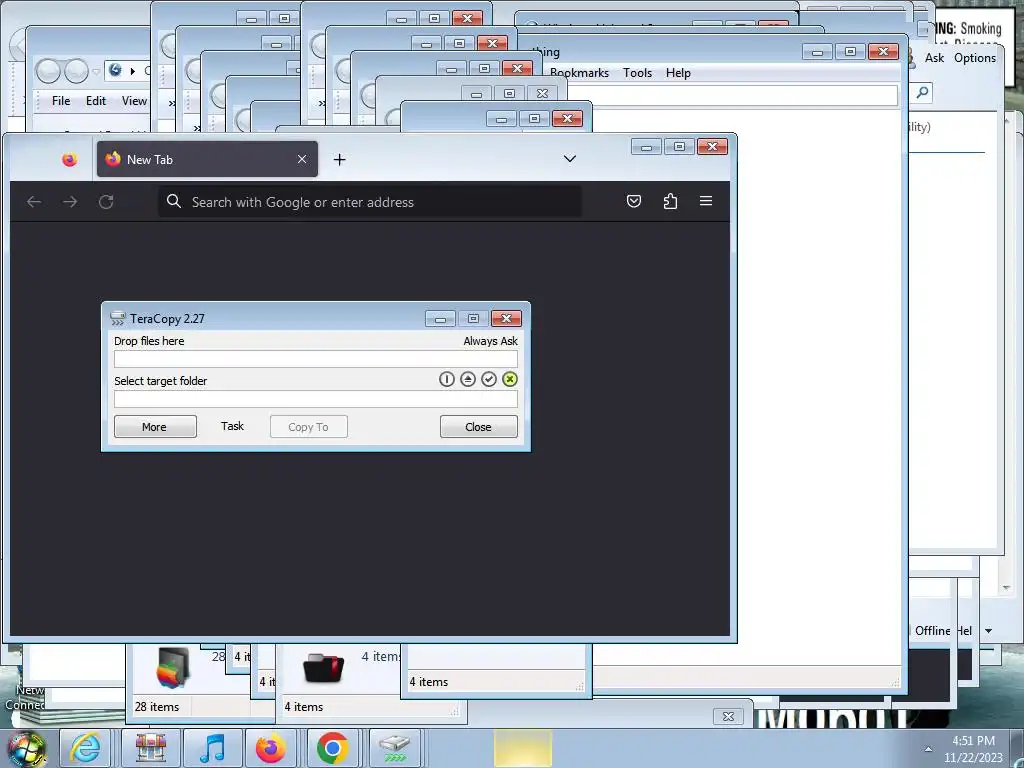Open Google Chrome from the taskbar
Viewport: 1024px width, 768px height.
332,748
